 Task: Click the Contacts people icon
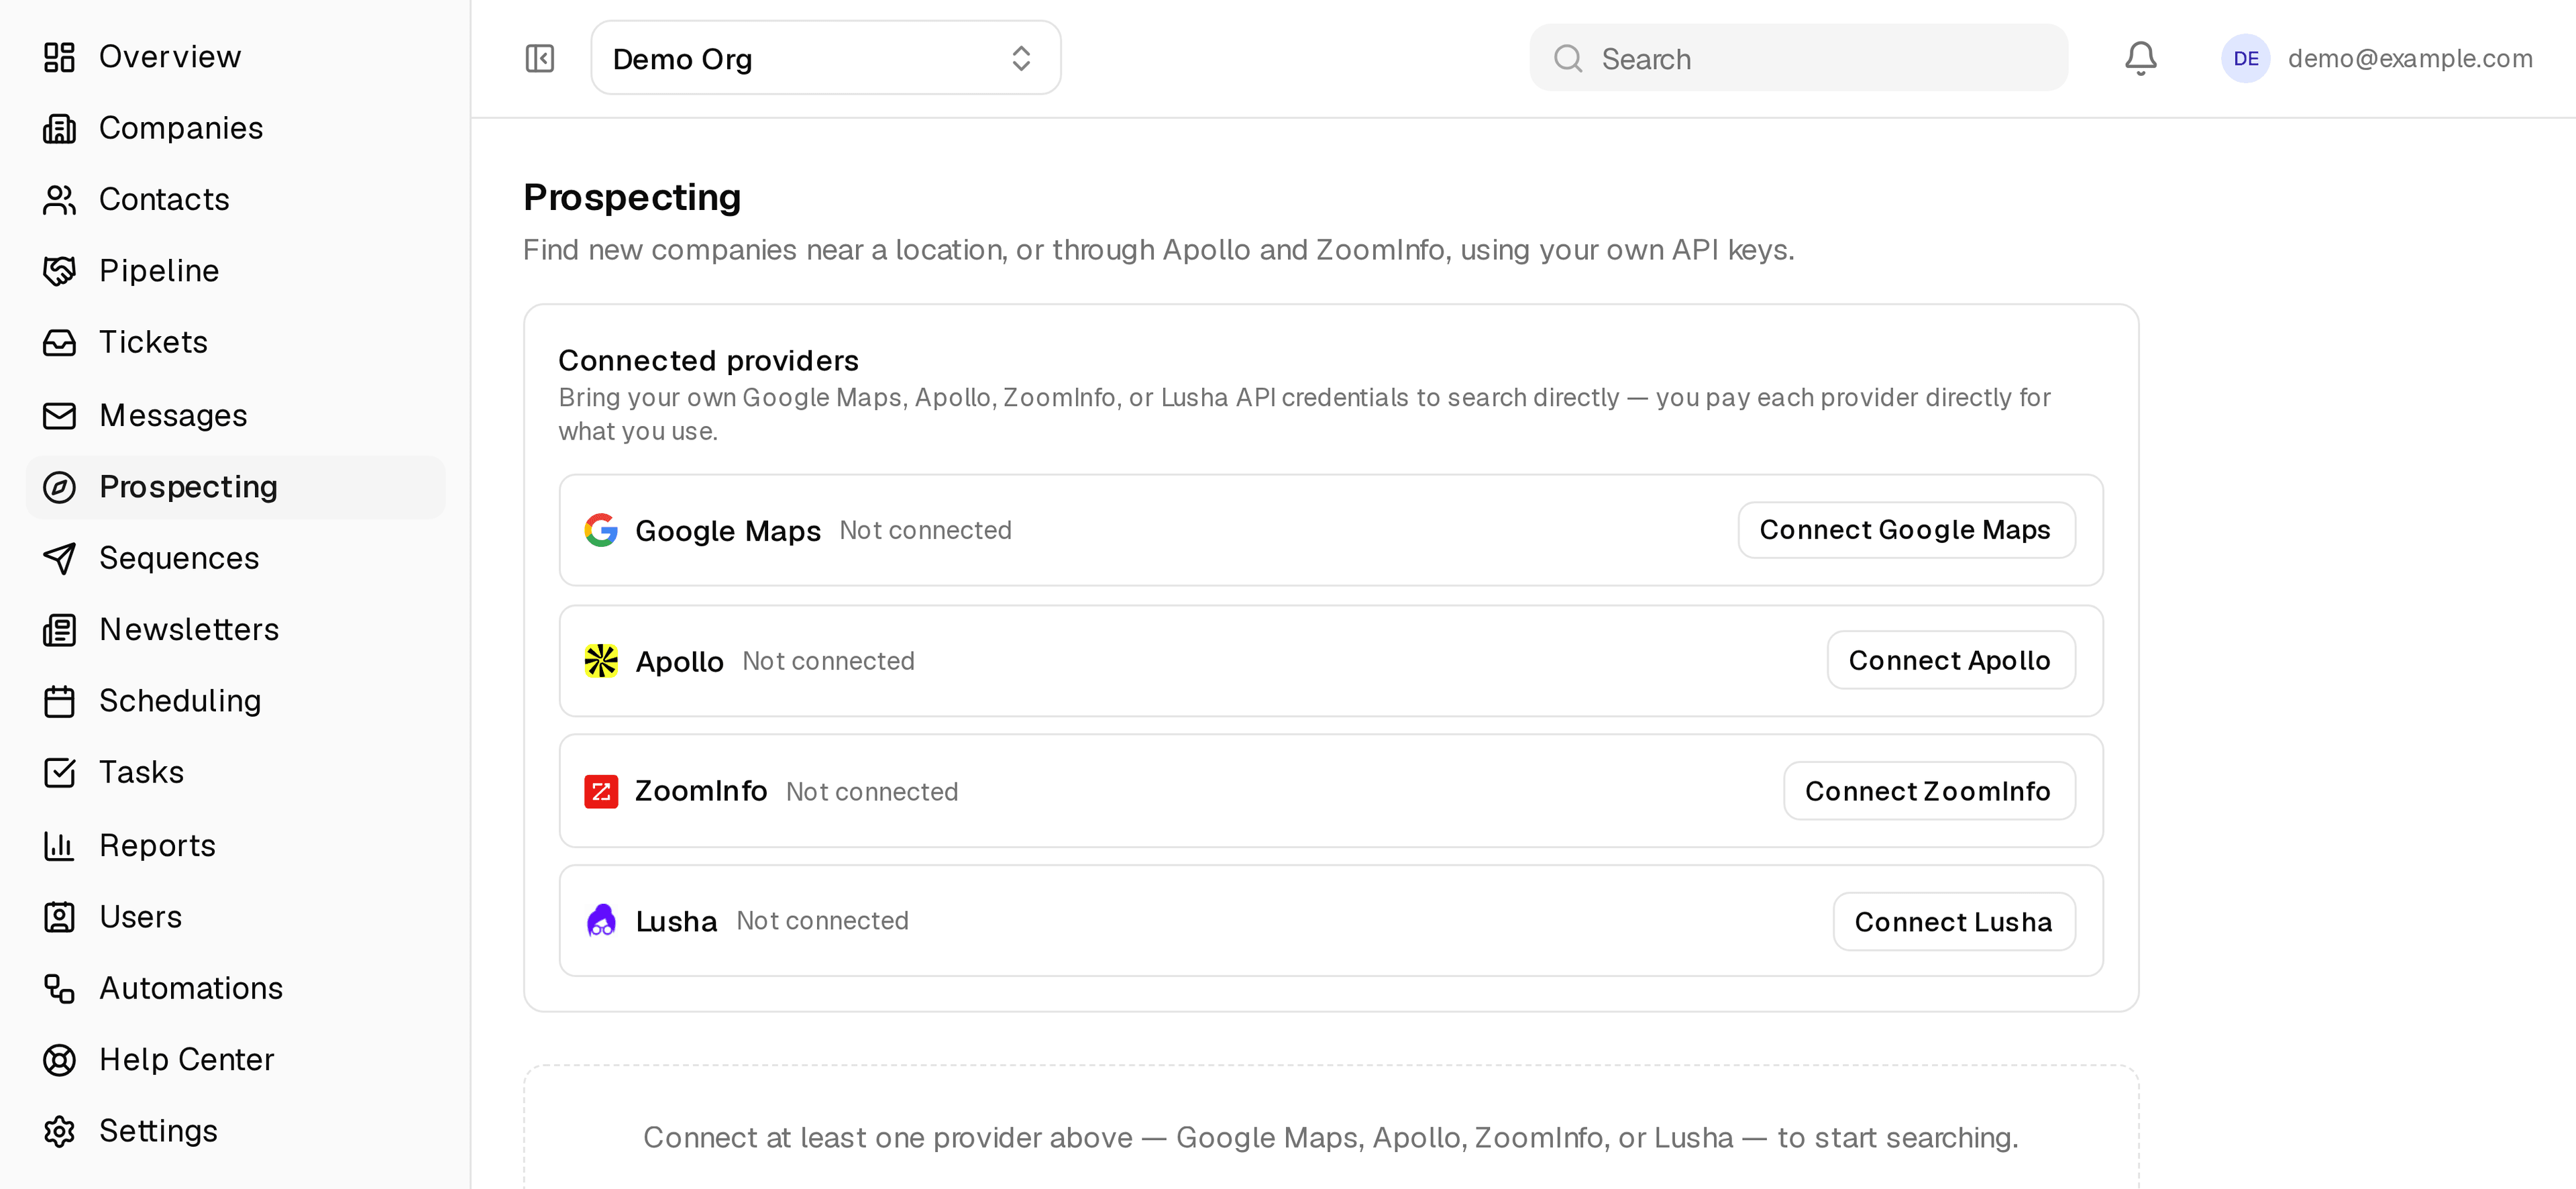(59, 200)
